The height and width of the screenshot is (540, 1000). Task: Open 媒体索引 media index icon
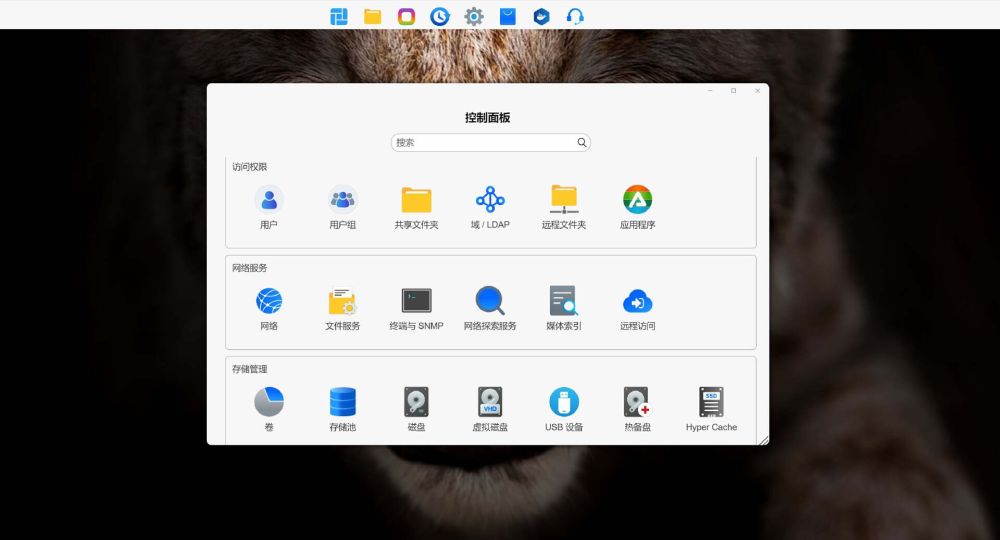click(x=564, y=300)
